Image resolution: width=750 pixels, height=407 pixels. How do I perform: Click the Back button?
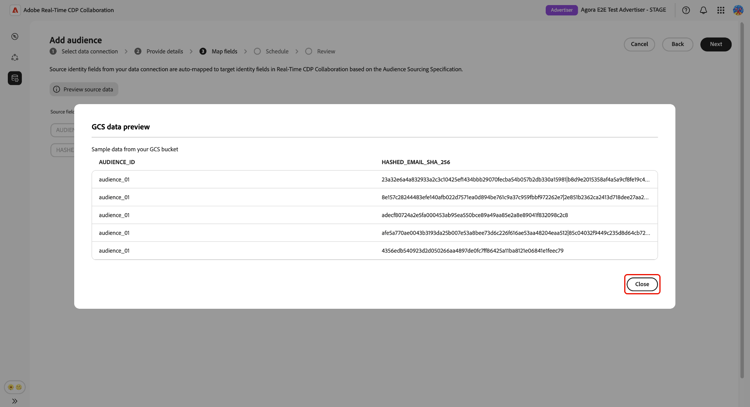click(x=677, y=44)
